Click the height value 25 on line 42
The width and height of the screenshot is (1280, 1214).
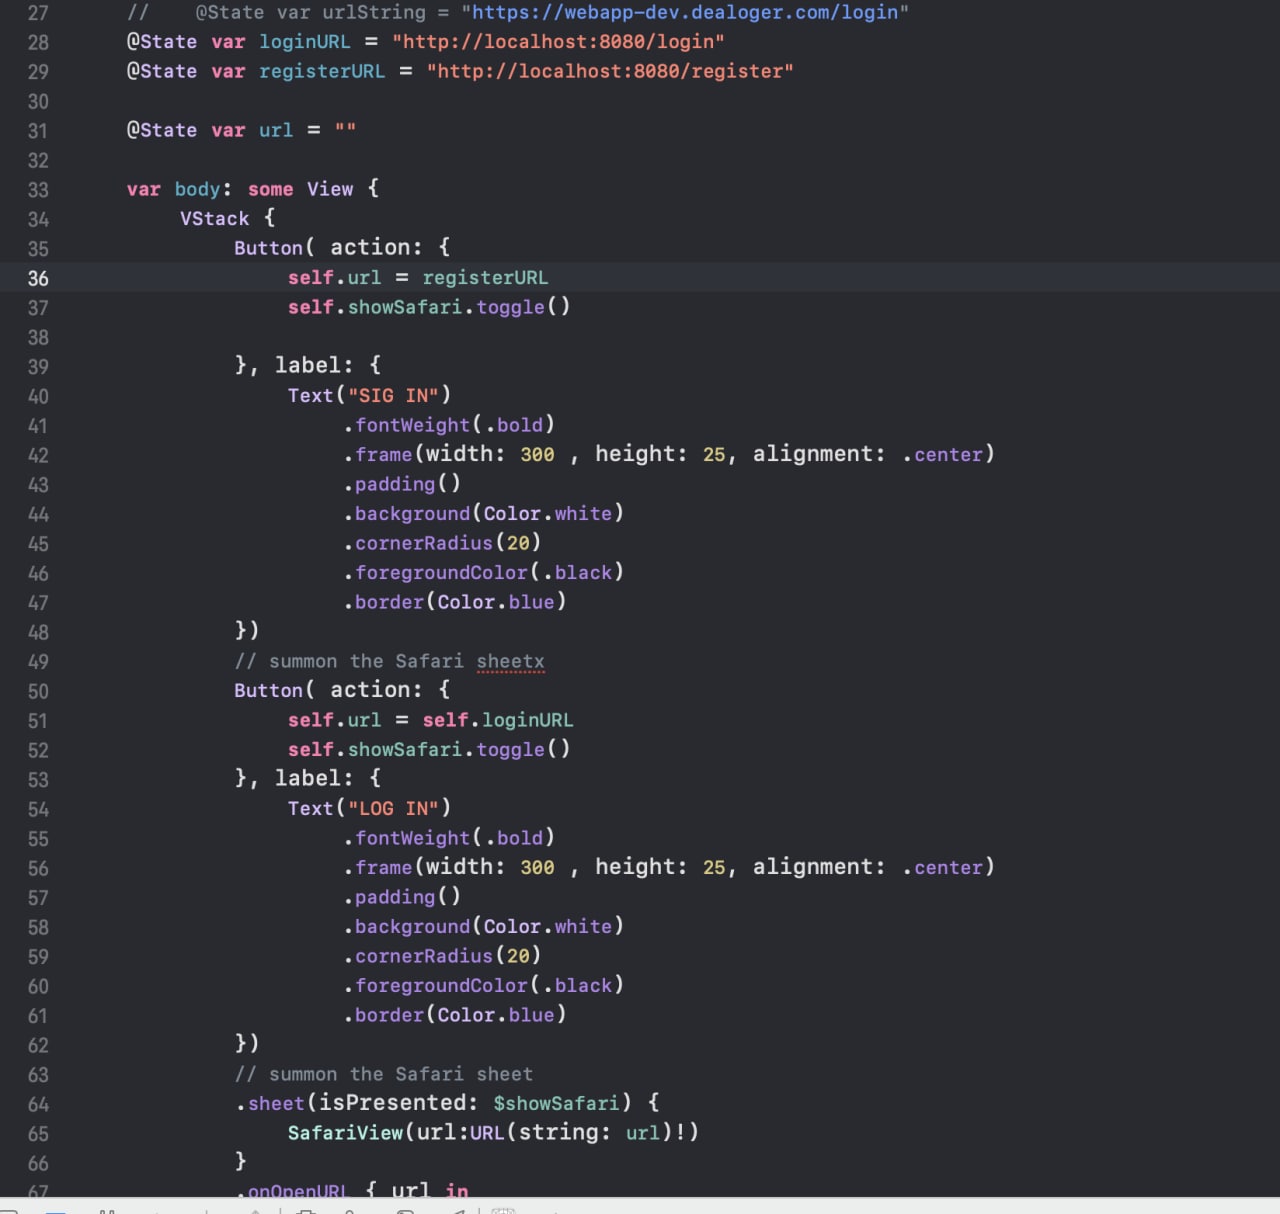714,454
